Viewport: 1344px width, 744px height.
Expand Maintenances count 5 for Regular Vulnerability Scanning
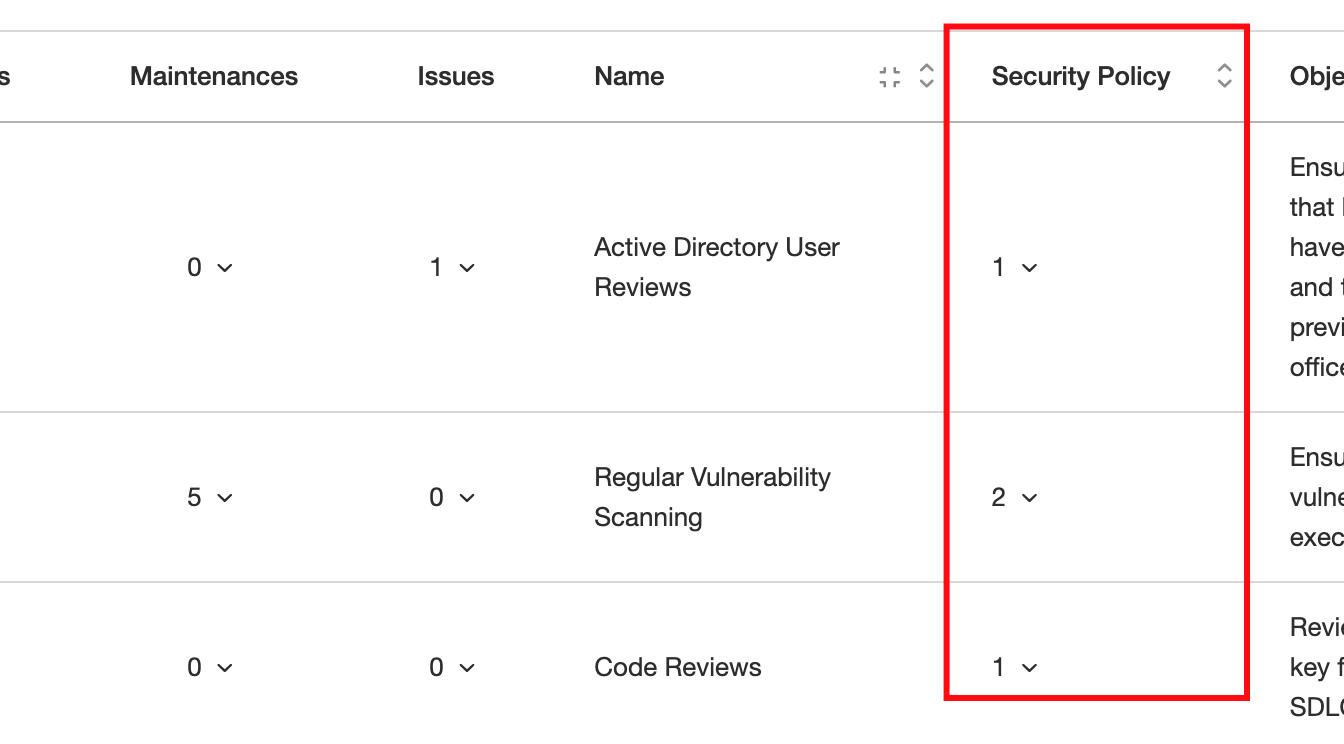click(x=210, y=497)
